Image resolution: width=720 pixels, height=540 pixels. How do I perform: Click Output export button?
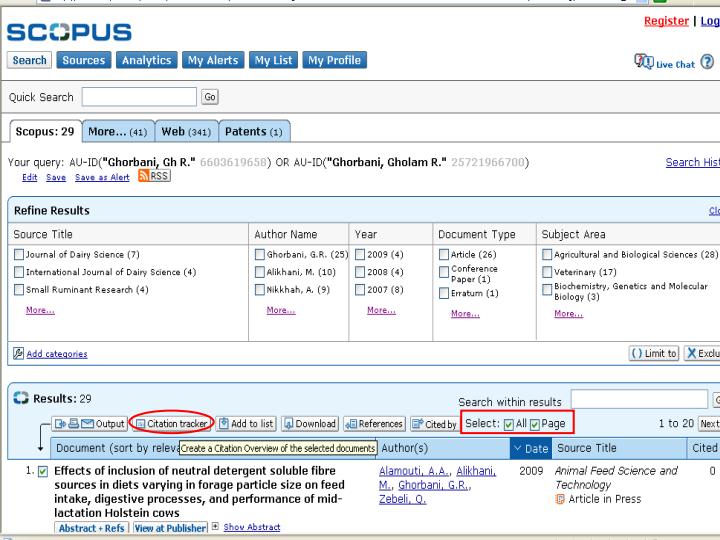tap(90, 423)
